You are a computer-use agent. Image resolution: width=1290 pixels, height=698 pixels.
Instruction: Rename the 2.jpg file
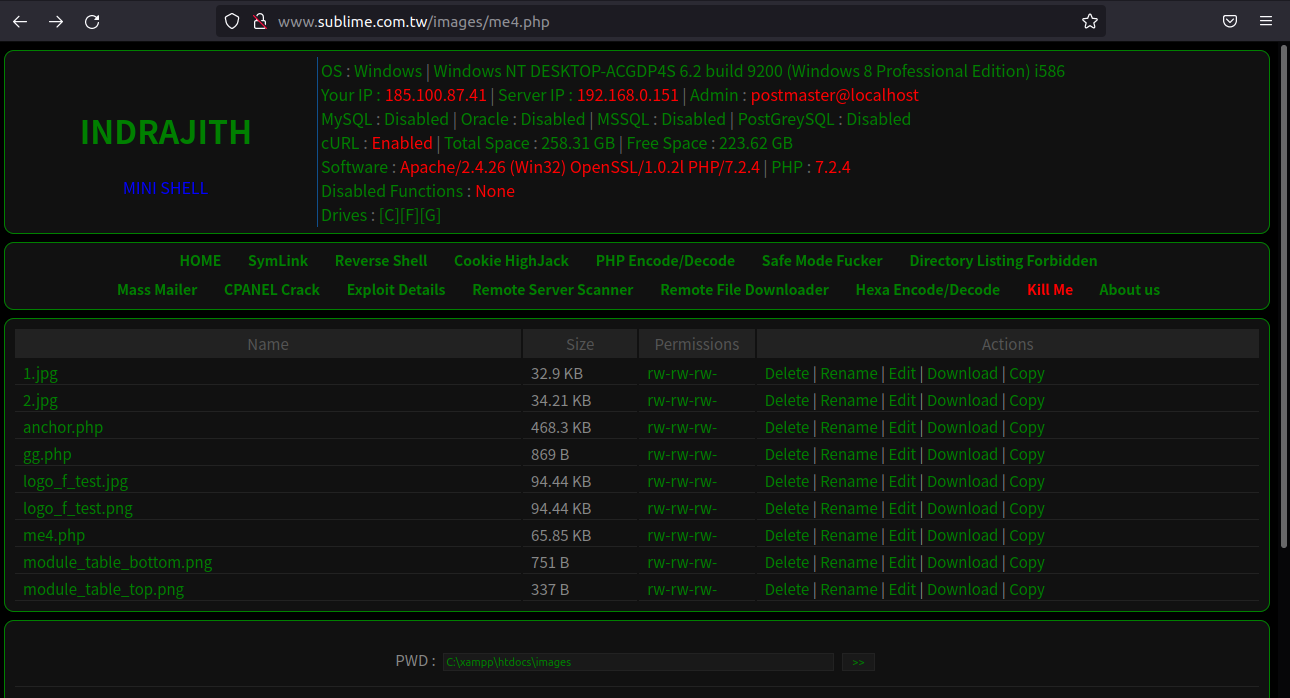[x=849, y=401]
